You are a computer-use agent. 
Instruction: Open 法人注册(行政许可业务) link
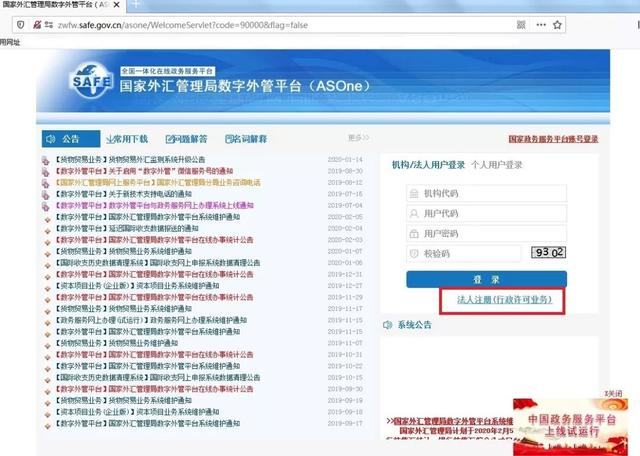pyautogui.click(x=504, y=300)
